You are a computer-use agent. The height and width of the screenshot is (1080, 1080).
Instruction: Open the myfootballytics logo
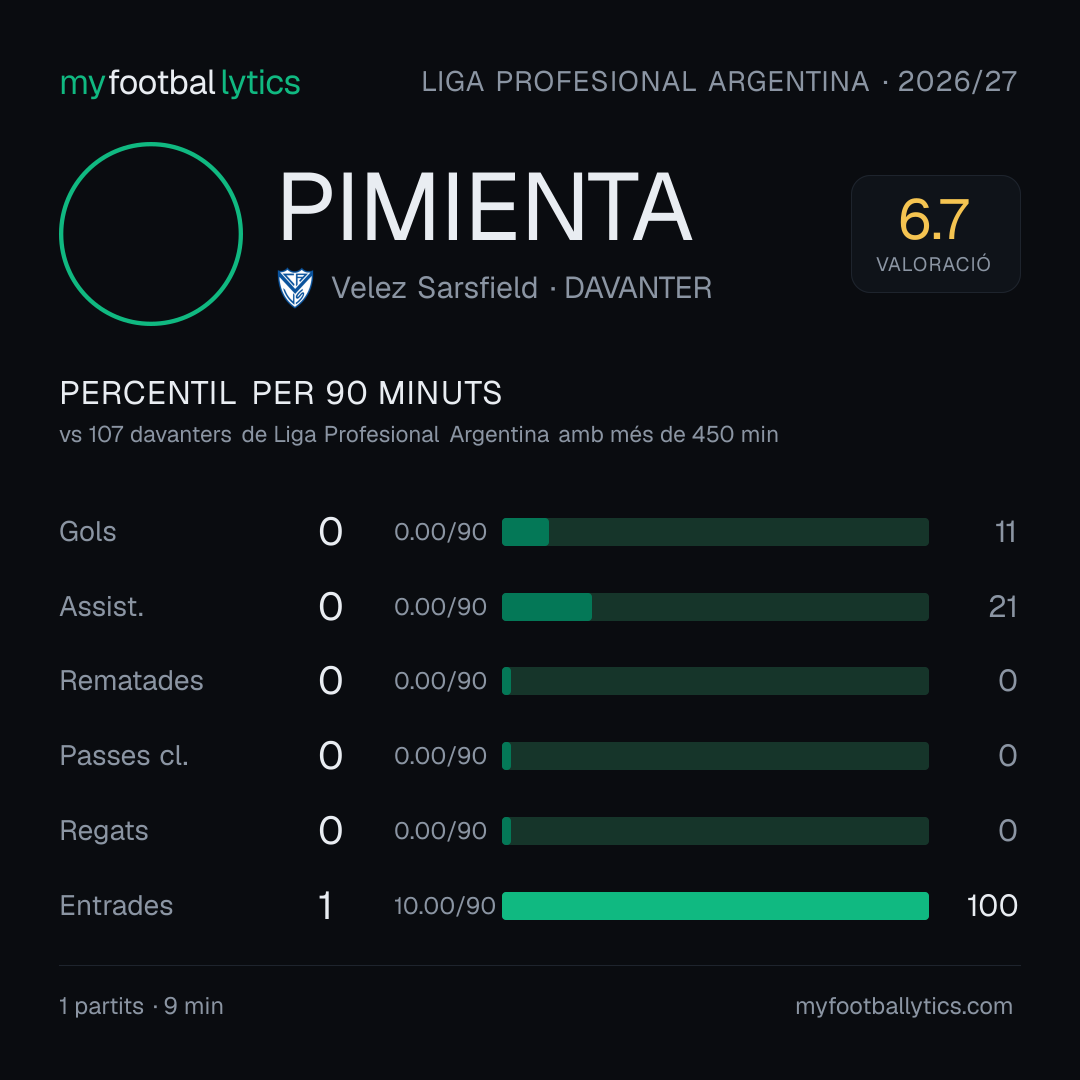pyautogui.click(x=180, y=83)
